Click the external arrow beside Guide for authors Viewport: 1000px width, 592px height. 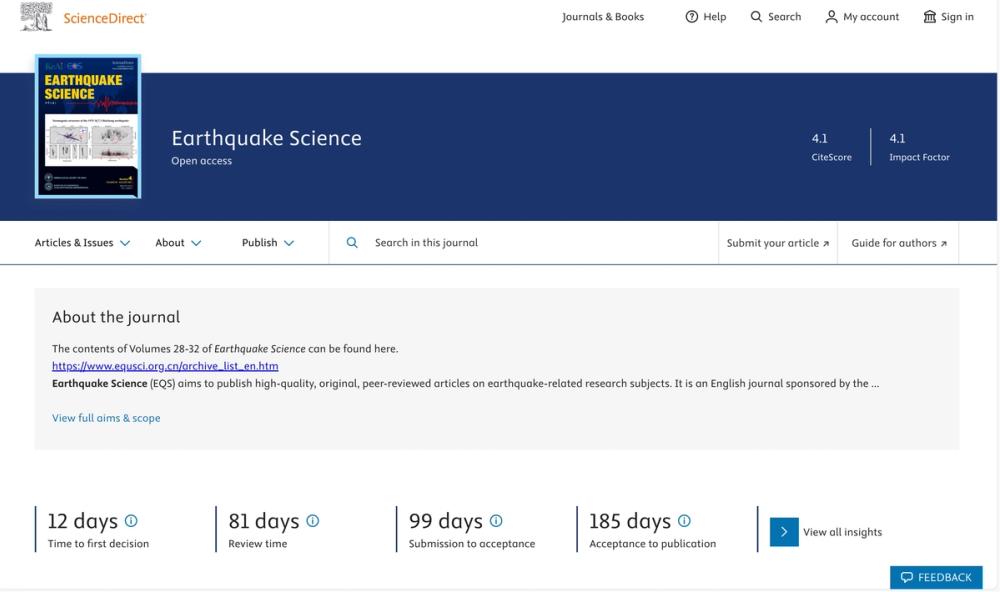pyautogui.click(x=944, y=244)
